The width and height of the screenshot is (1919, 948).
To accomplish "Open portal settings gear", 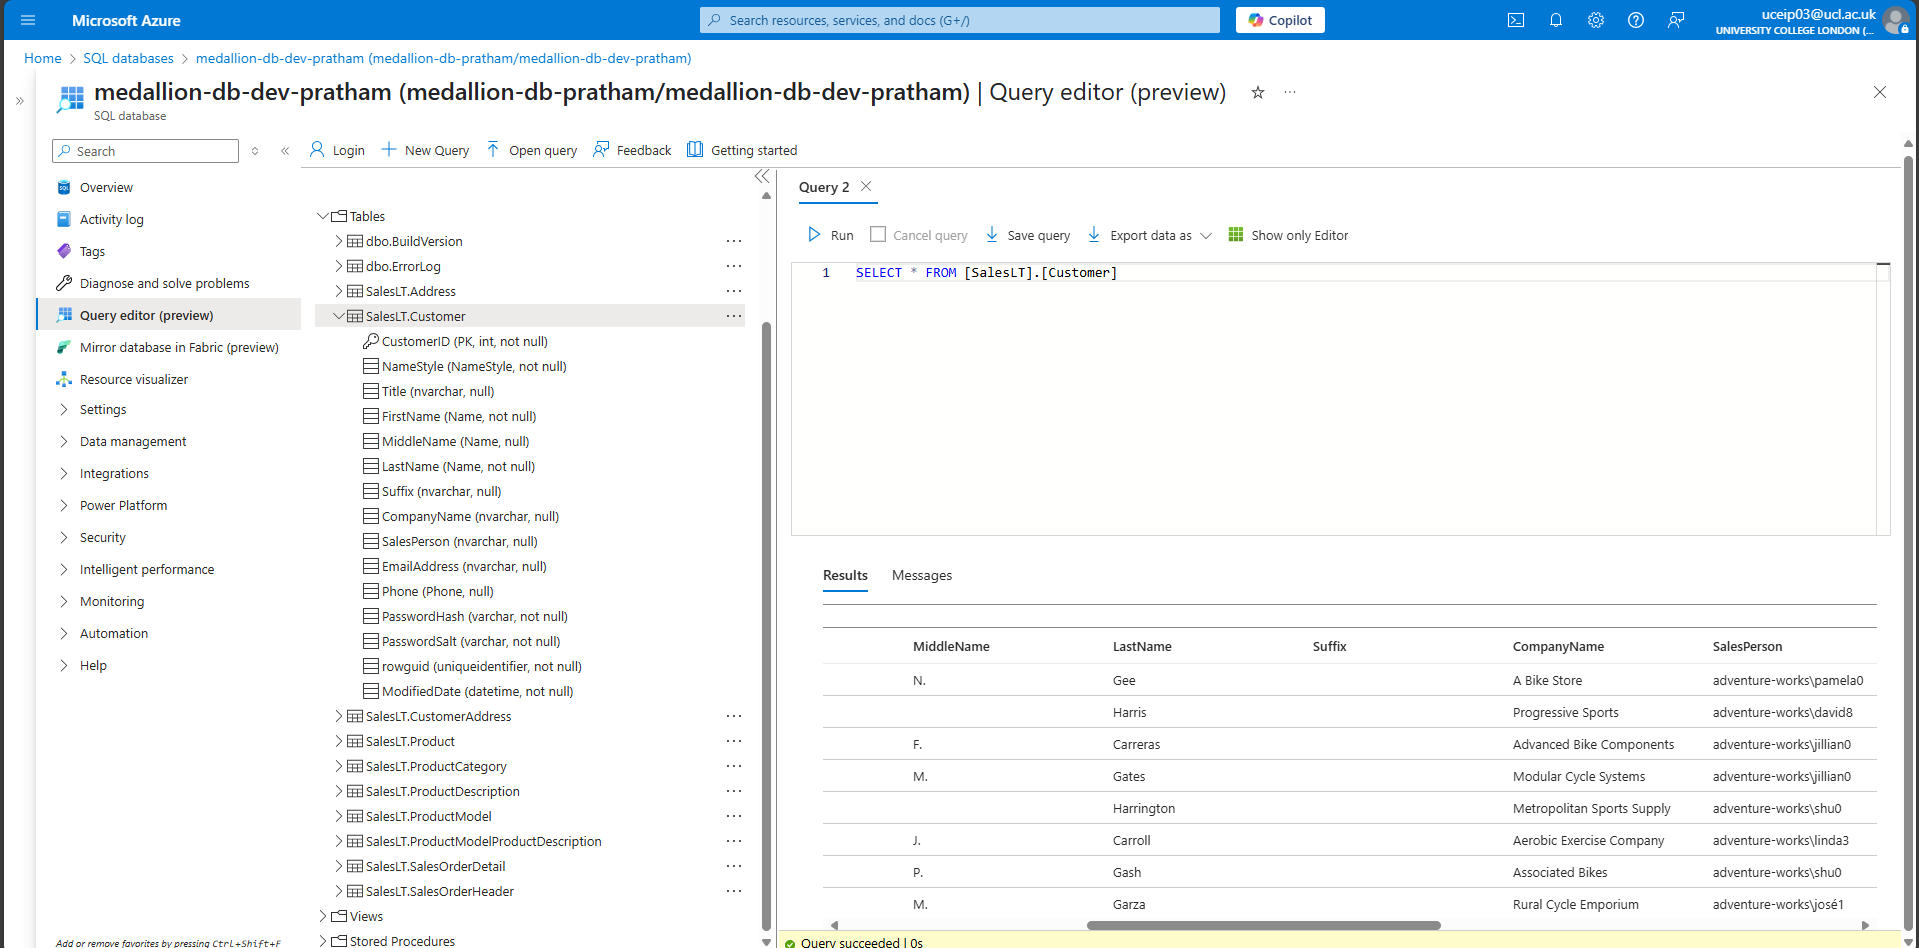I will [1596, 20].
